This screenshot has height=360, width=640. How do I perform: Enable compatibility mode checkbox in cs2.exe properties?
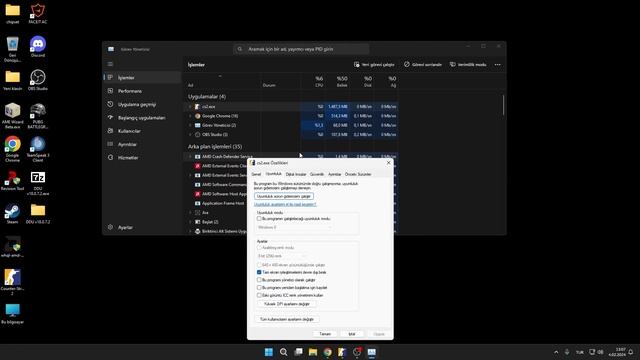click(x=259, y=219)
